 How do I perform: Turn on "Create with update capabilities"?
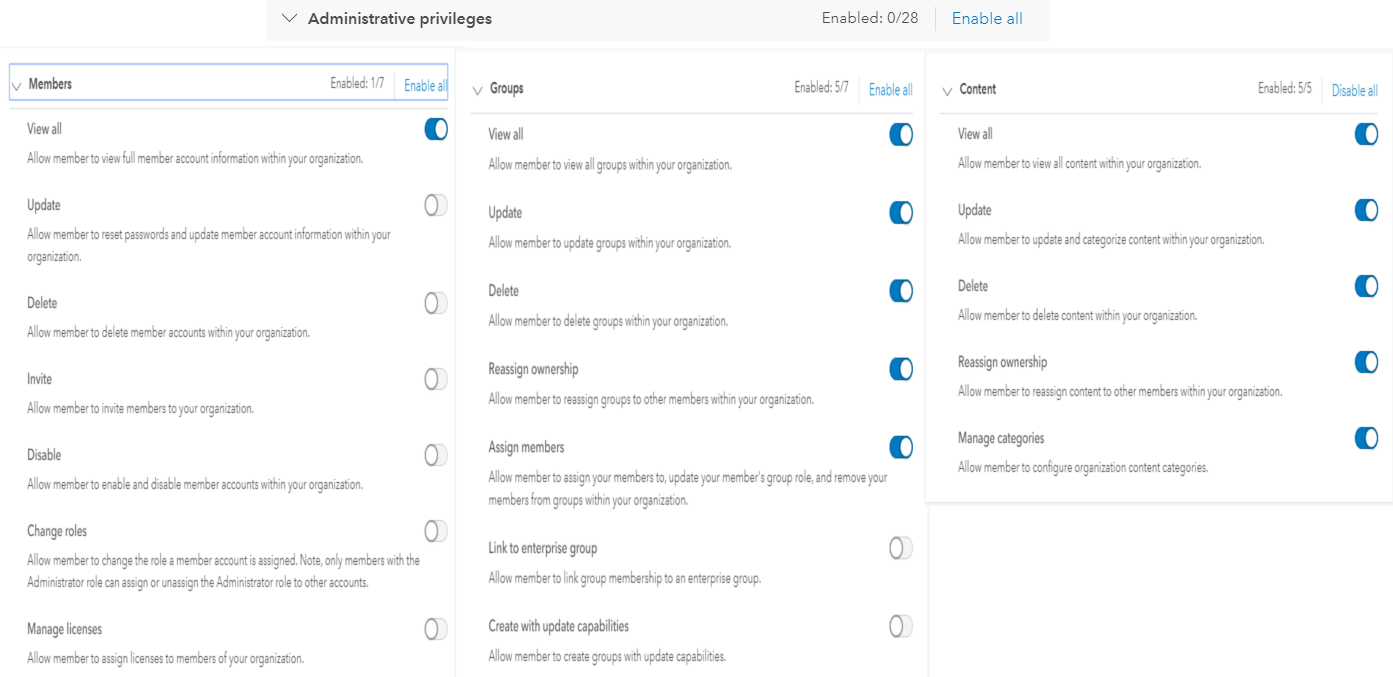click(899, 626)
